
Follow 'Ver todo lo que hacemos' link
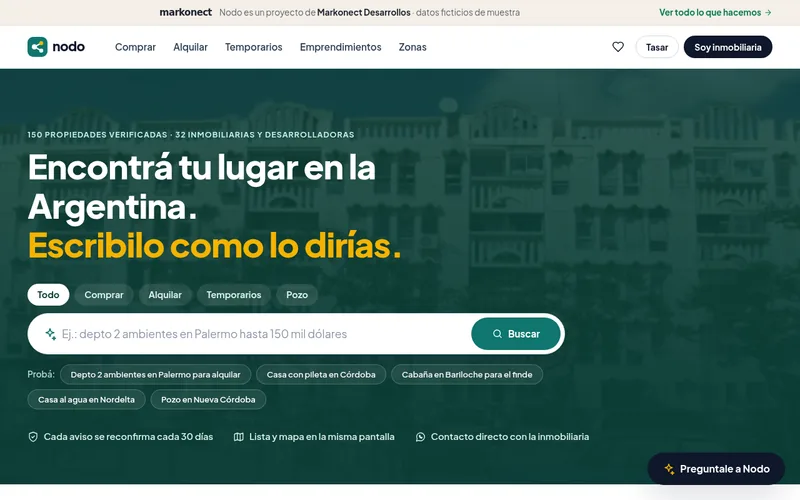pos(715,12)
